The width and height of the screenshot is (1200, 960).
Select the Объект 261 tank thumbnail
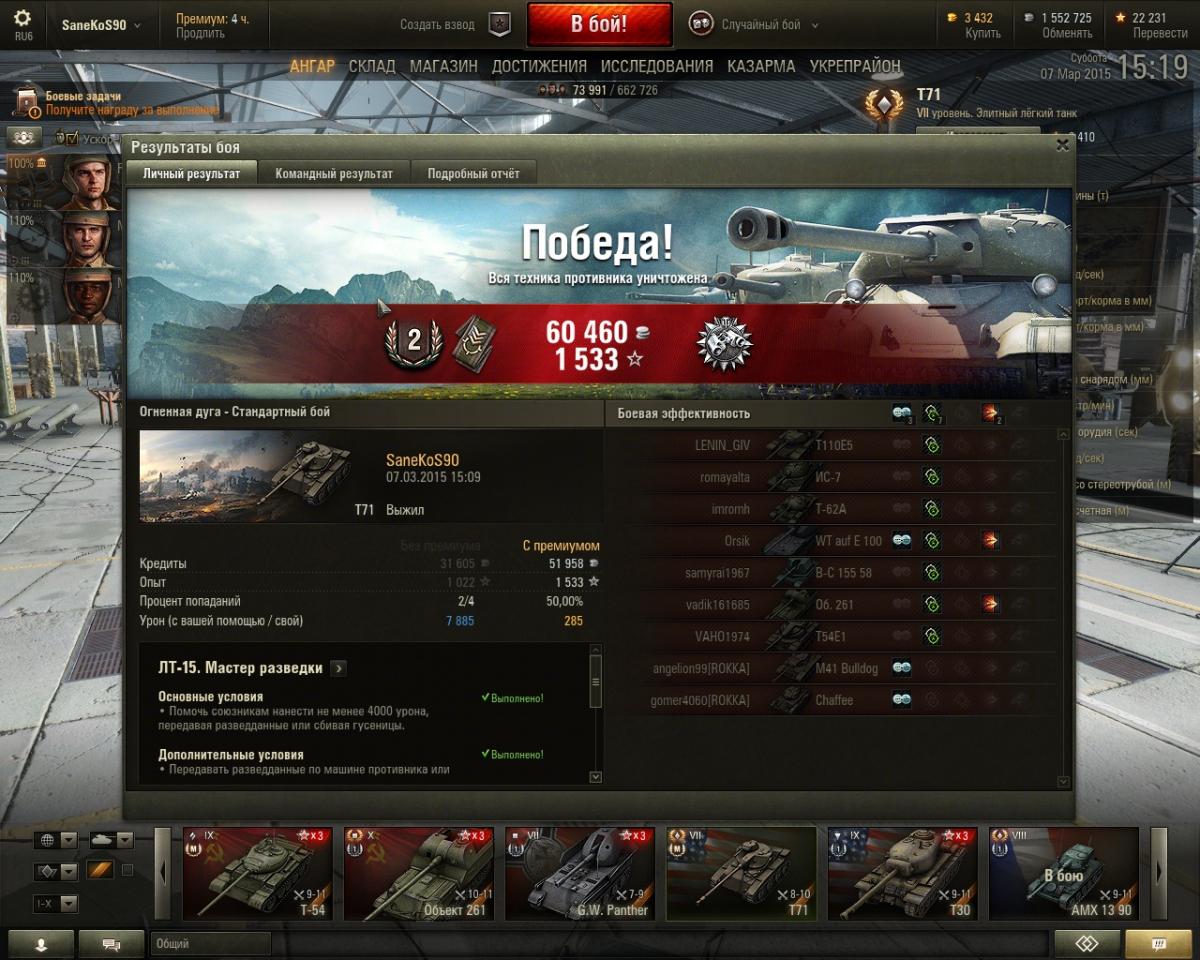(x=419, y=873)
